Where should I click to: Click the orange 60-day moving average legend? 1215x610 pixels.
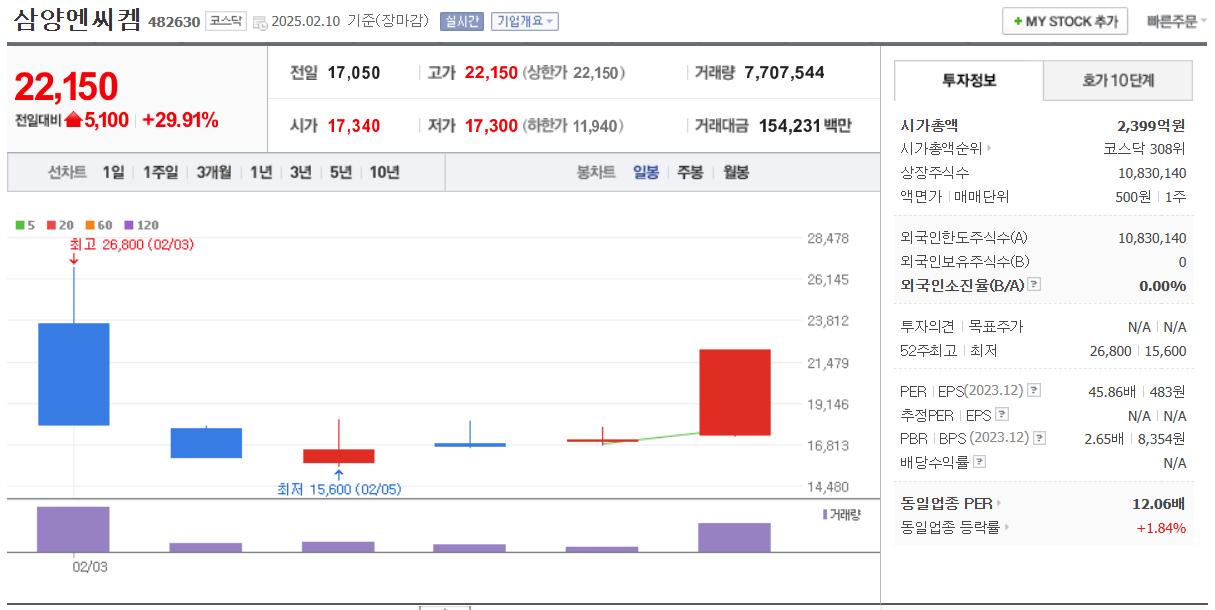click(99, 225)
